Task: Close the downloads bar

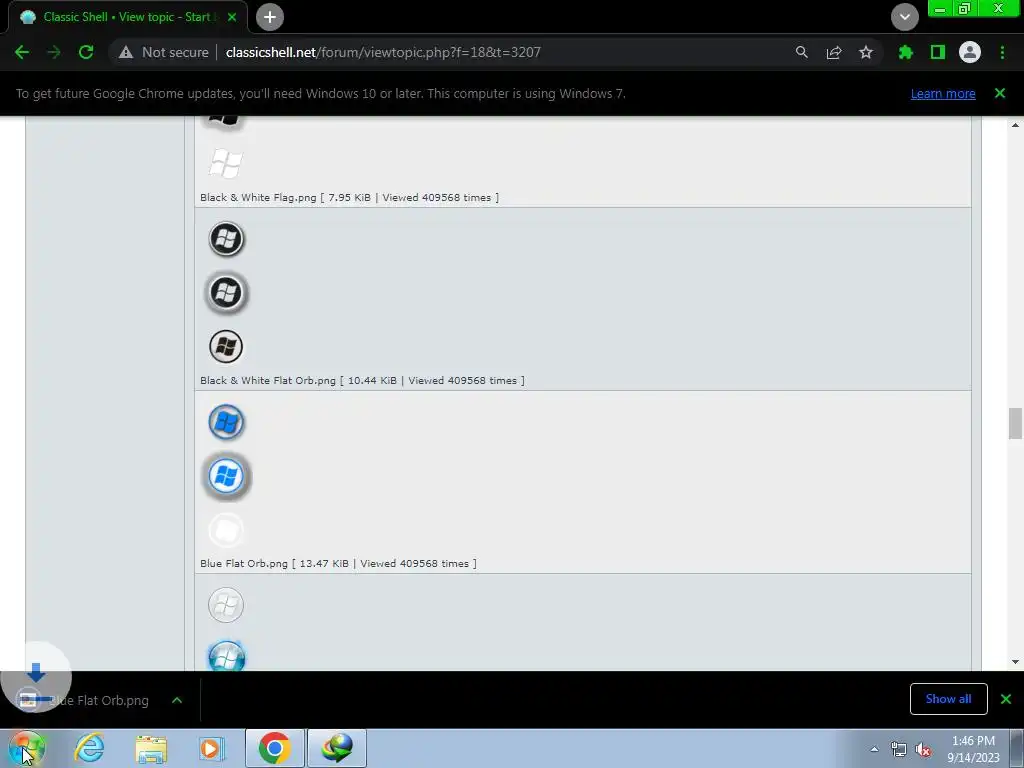Action: coord(1006,699)
